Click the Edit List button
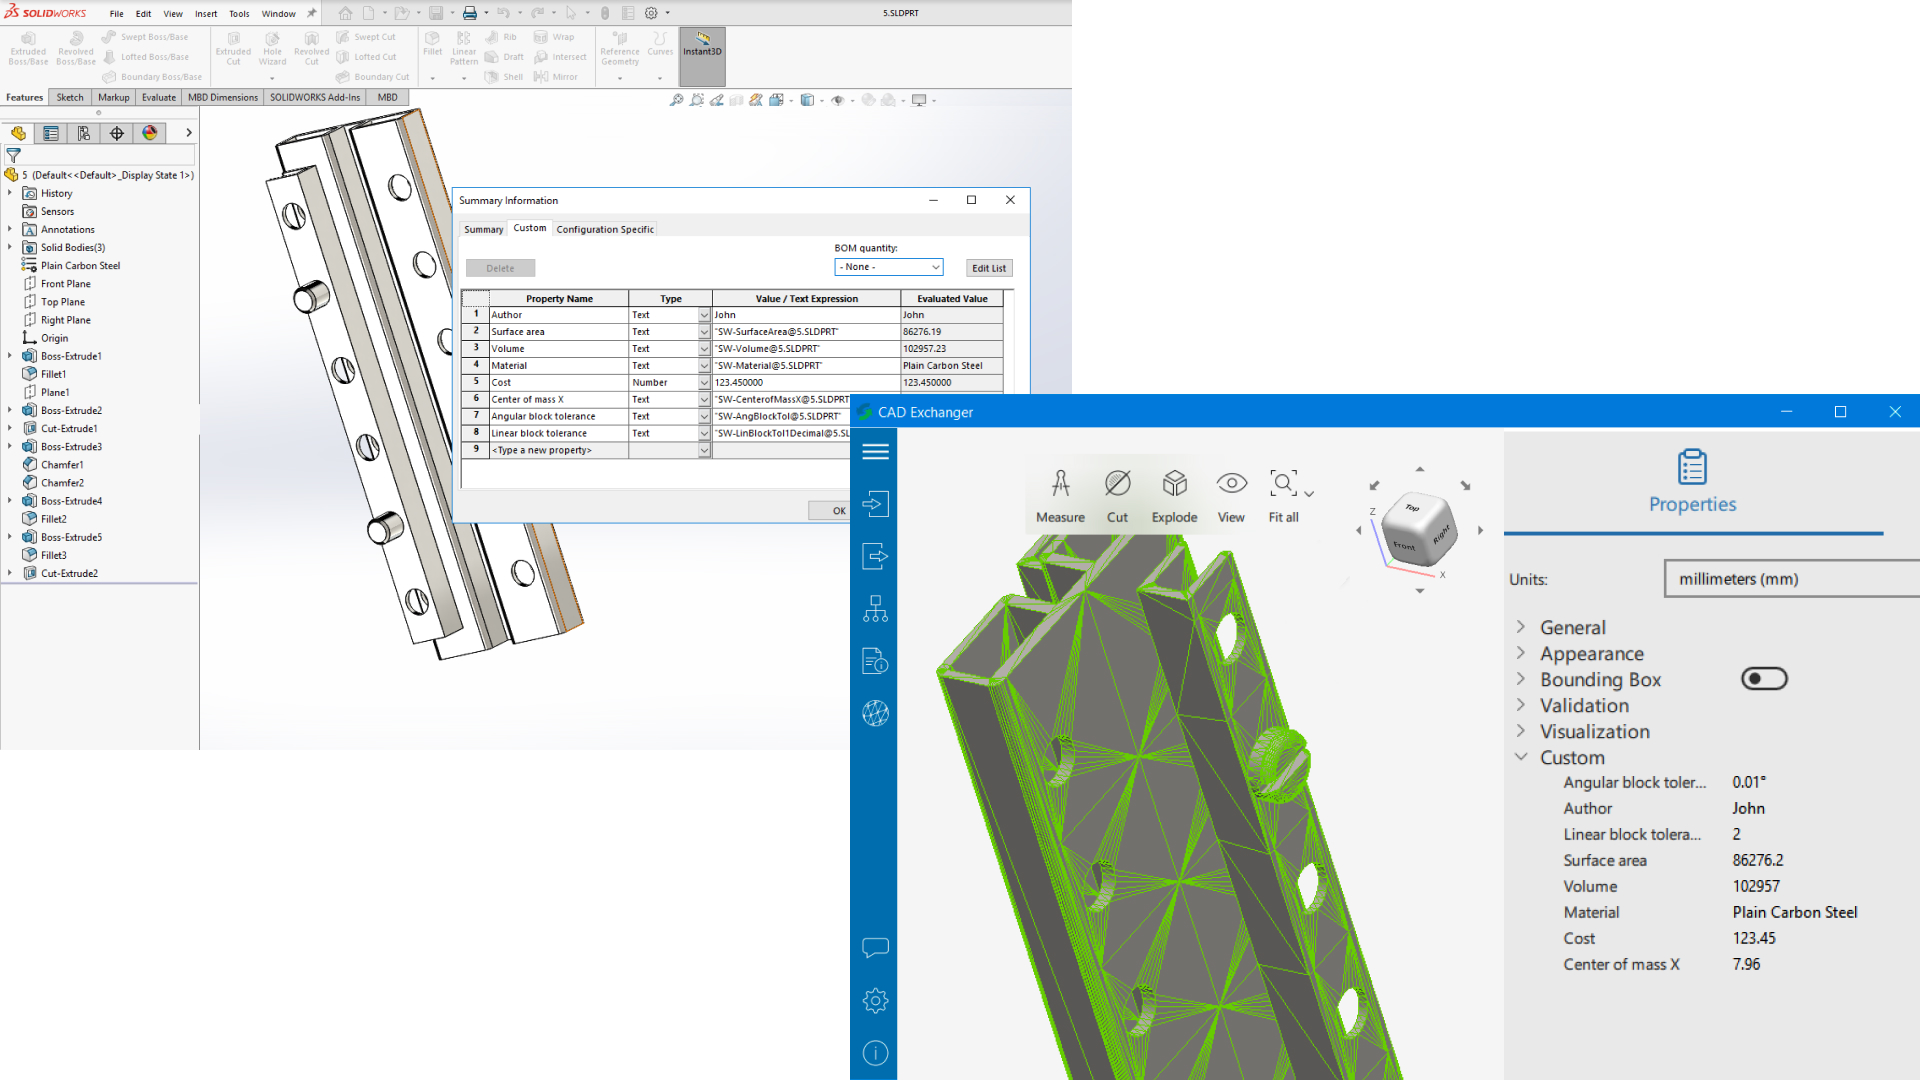The width and height of the screenshot is (1920, 1080). [x=989, y=268]
